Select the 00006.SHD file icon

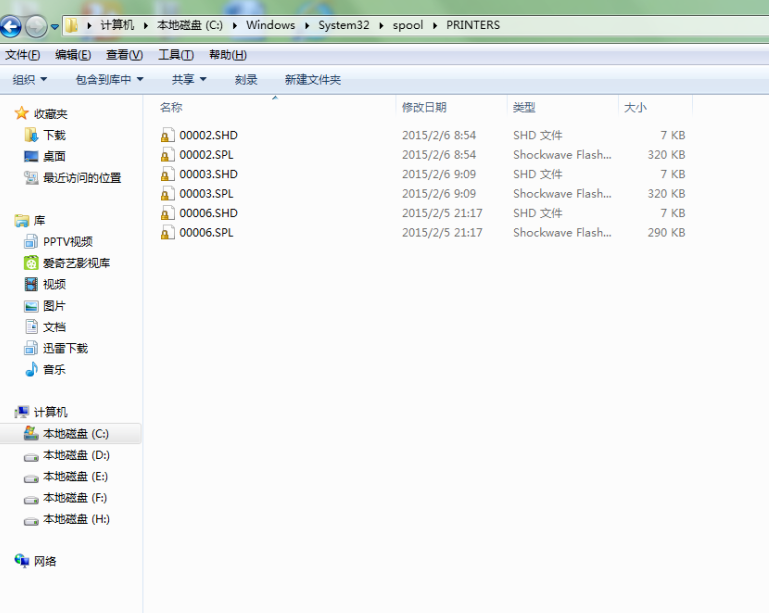(x=168, y=213)
